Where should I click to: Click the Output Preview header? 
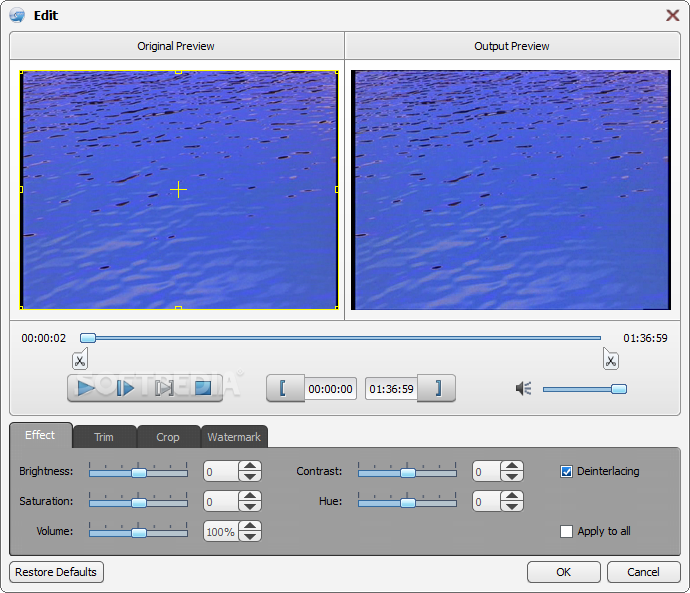click(x=512, y=46)
